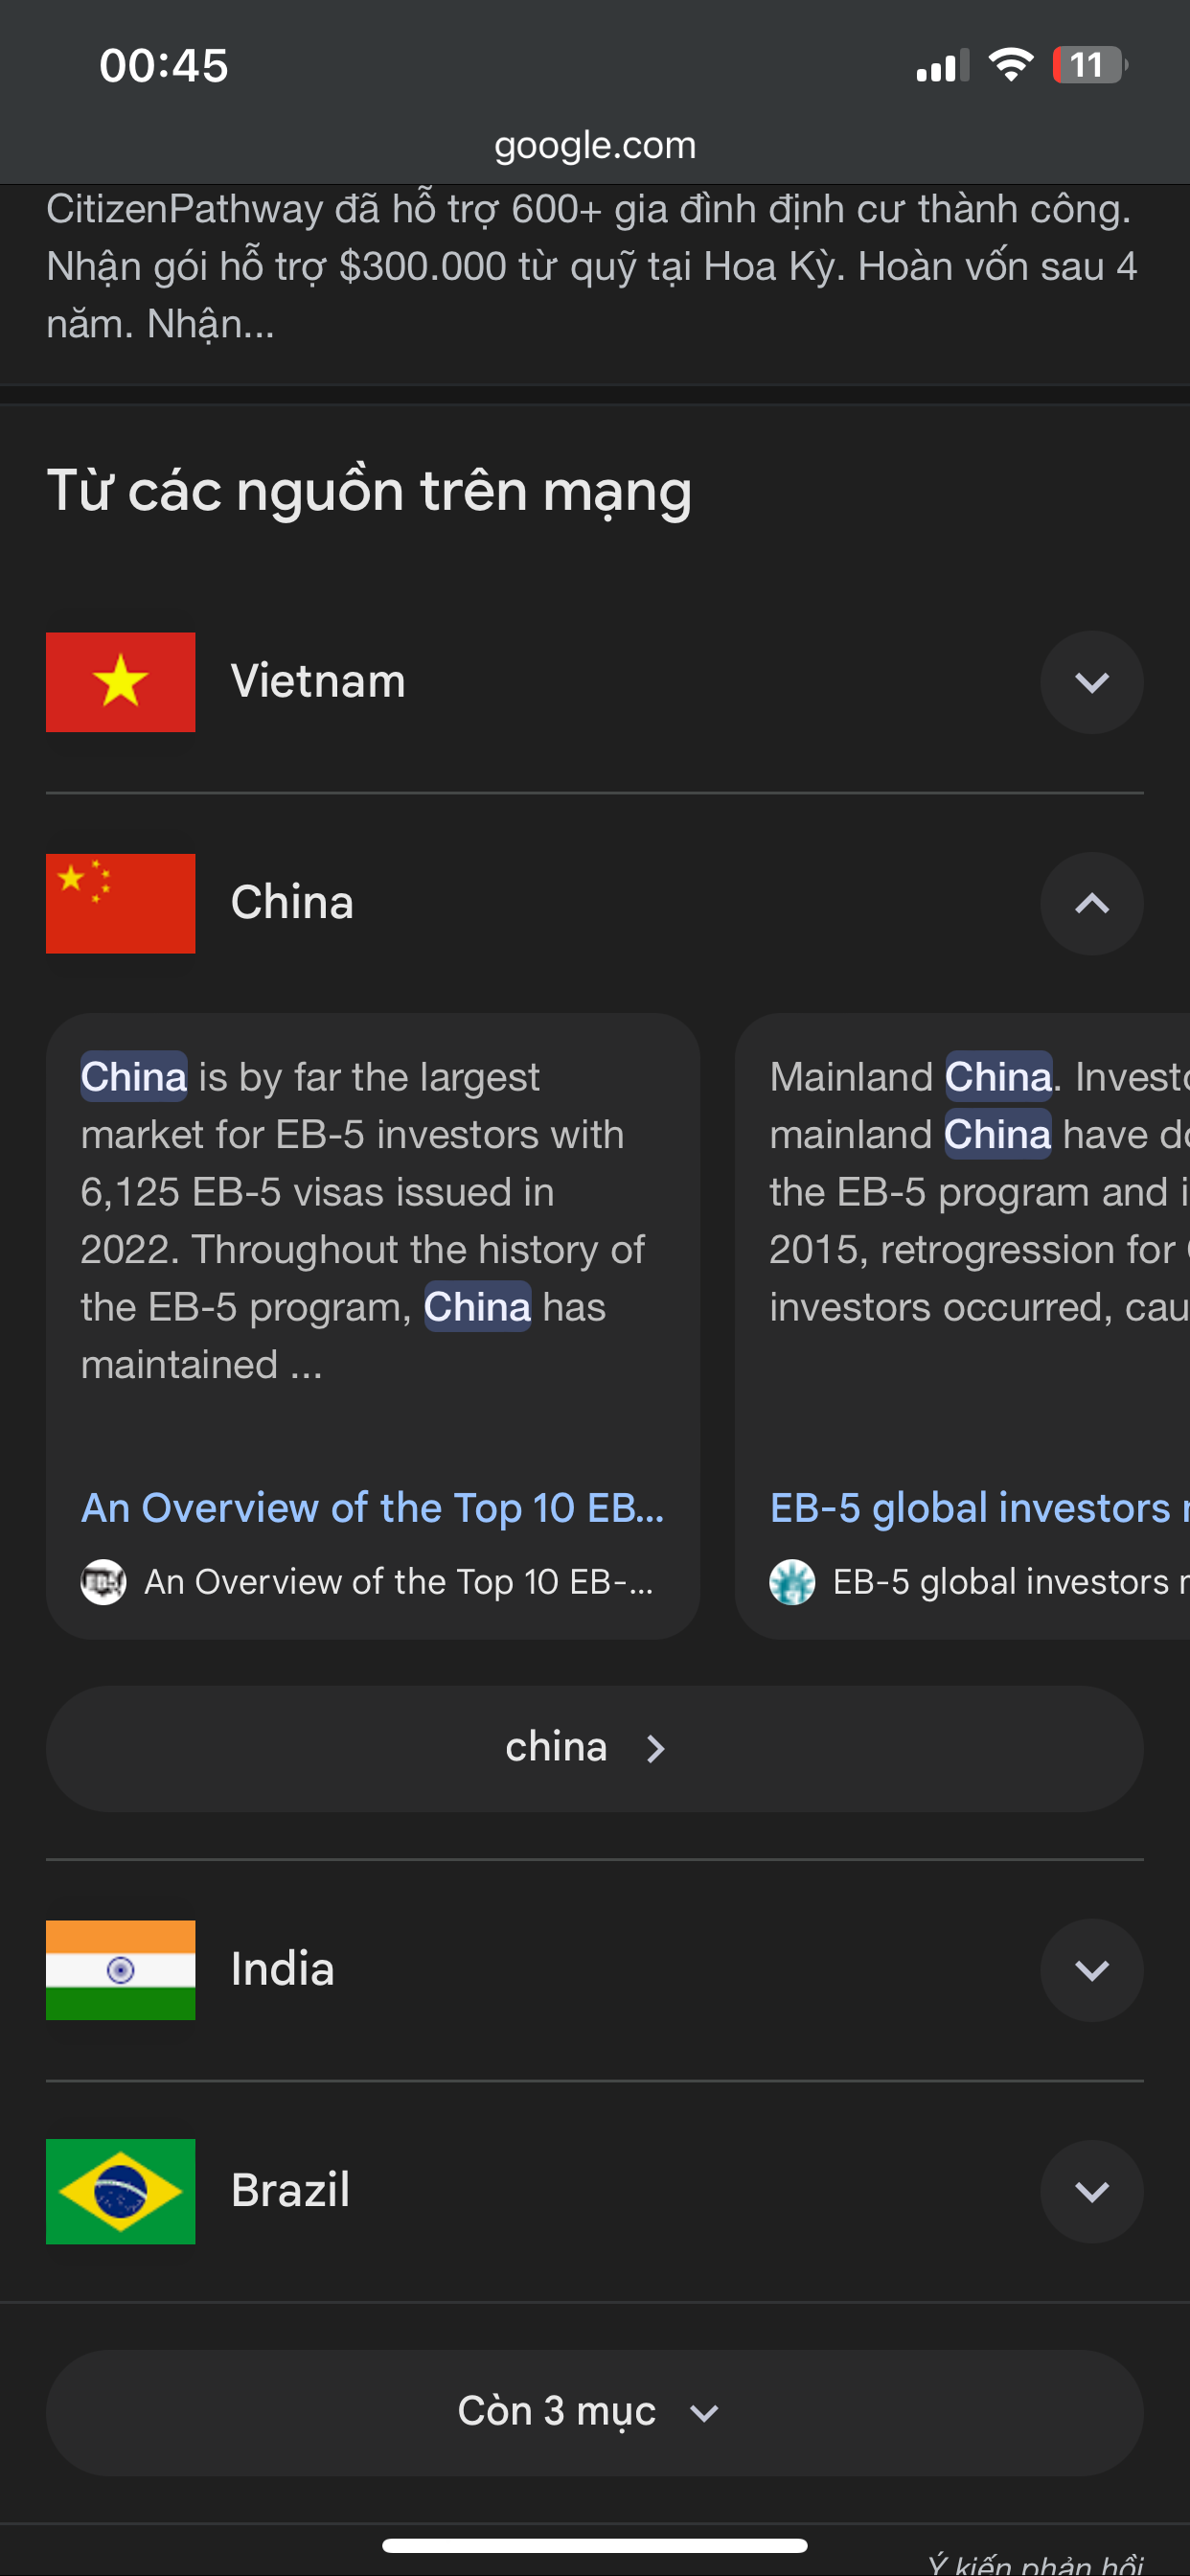Collapse the China section chevron
Viewport: 1190px width, 2576px height.
pyautogui.click(x=1091, y=903)
